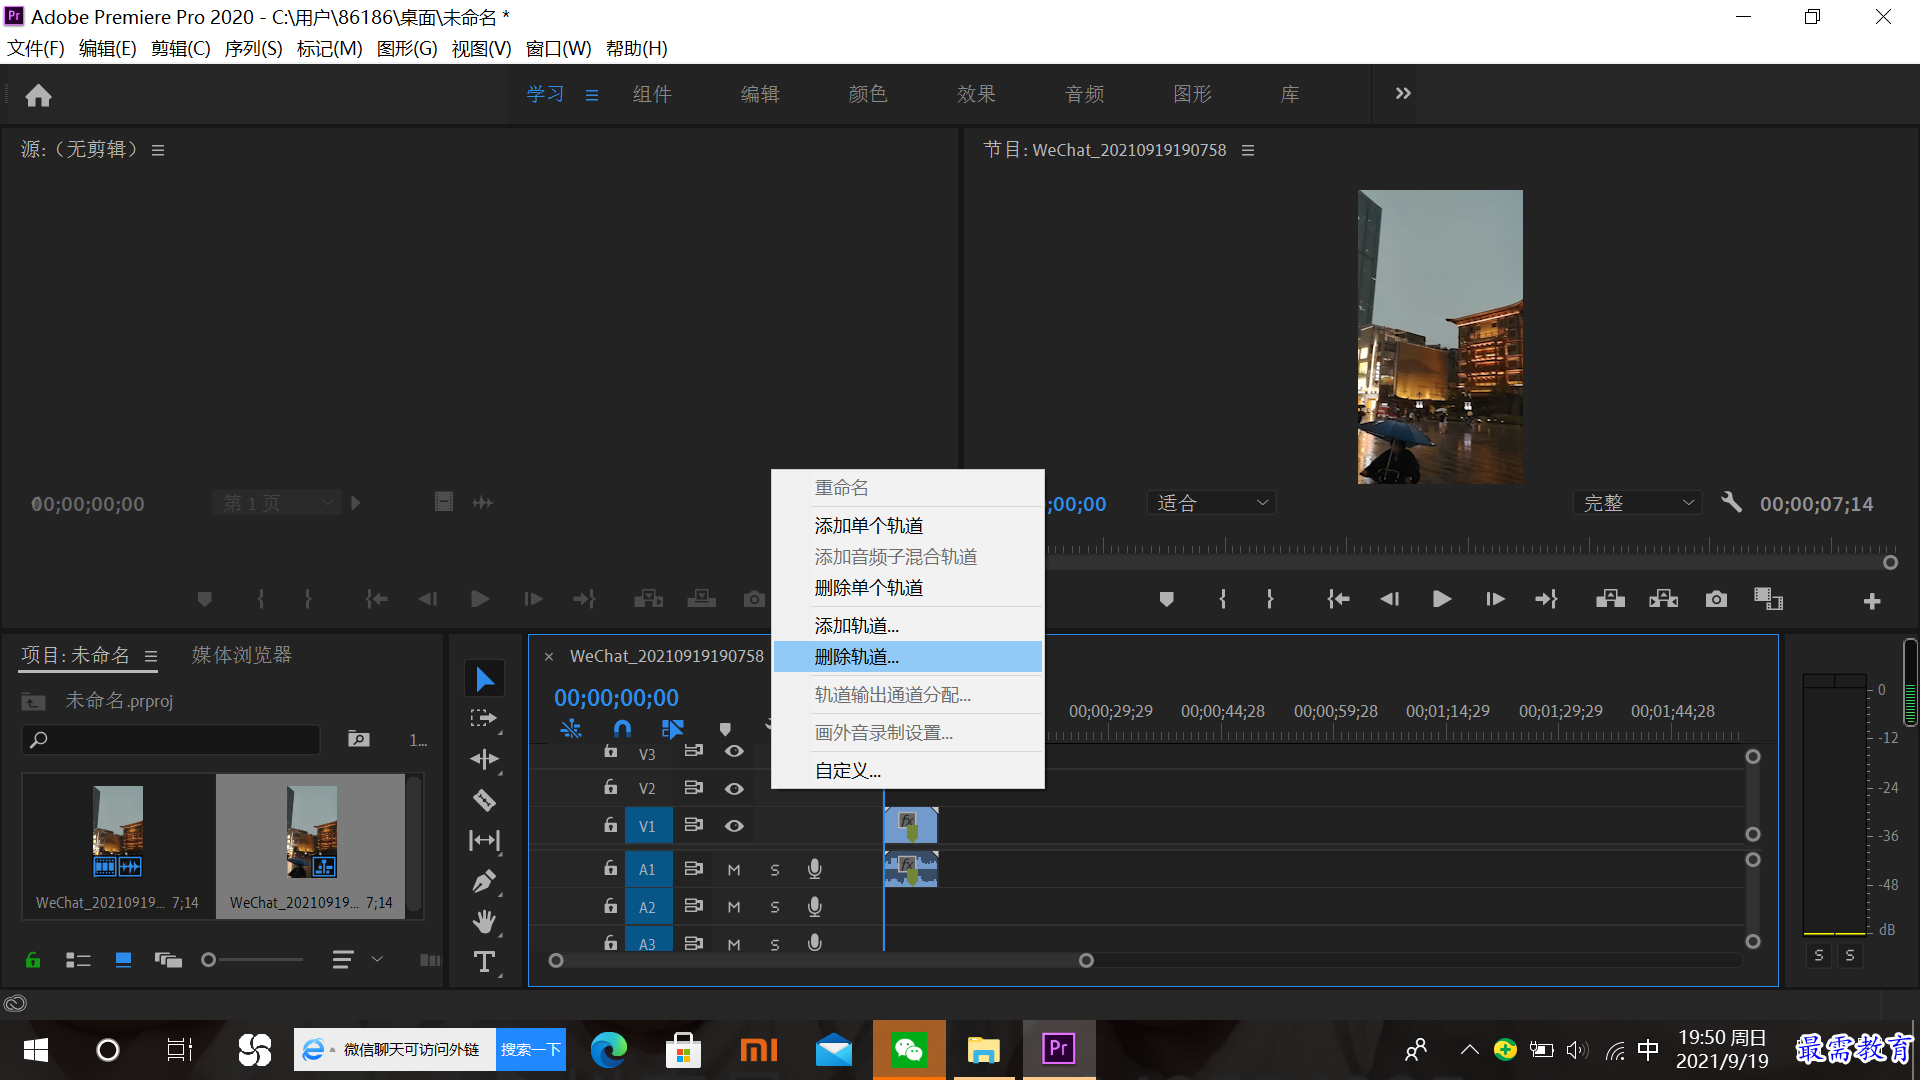Screen dimensions: 1920x1080
Task: Toggle sync lock on A2 track
Action: tap(693, 906)
